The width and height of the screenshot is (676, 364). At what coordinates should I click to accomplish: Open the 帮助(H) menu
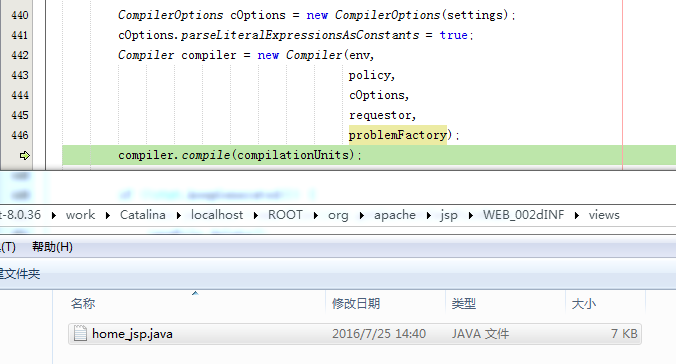click(x=52, y=247)
